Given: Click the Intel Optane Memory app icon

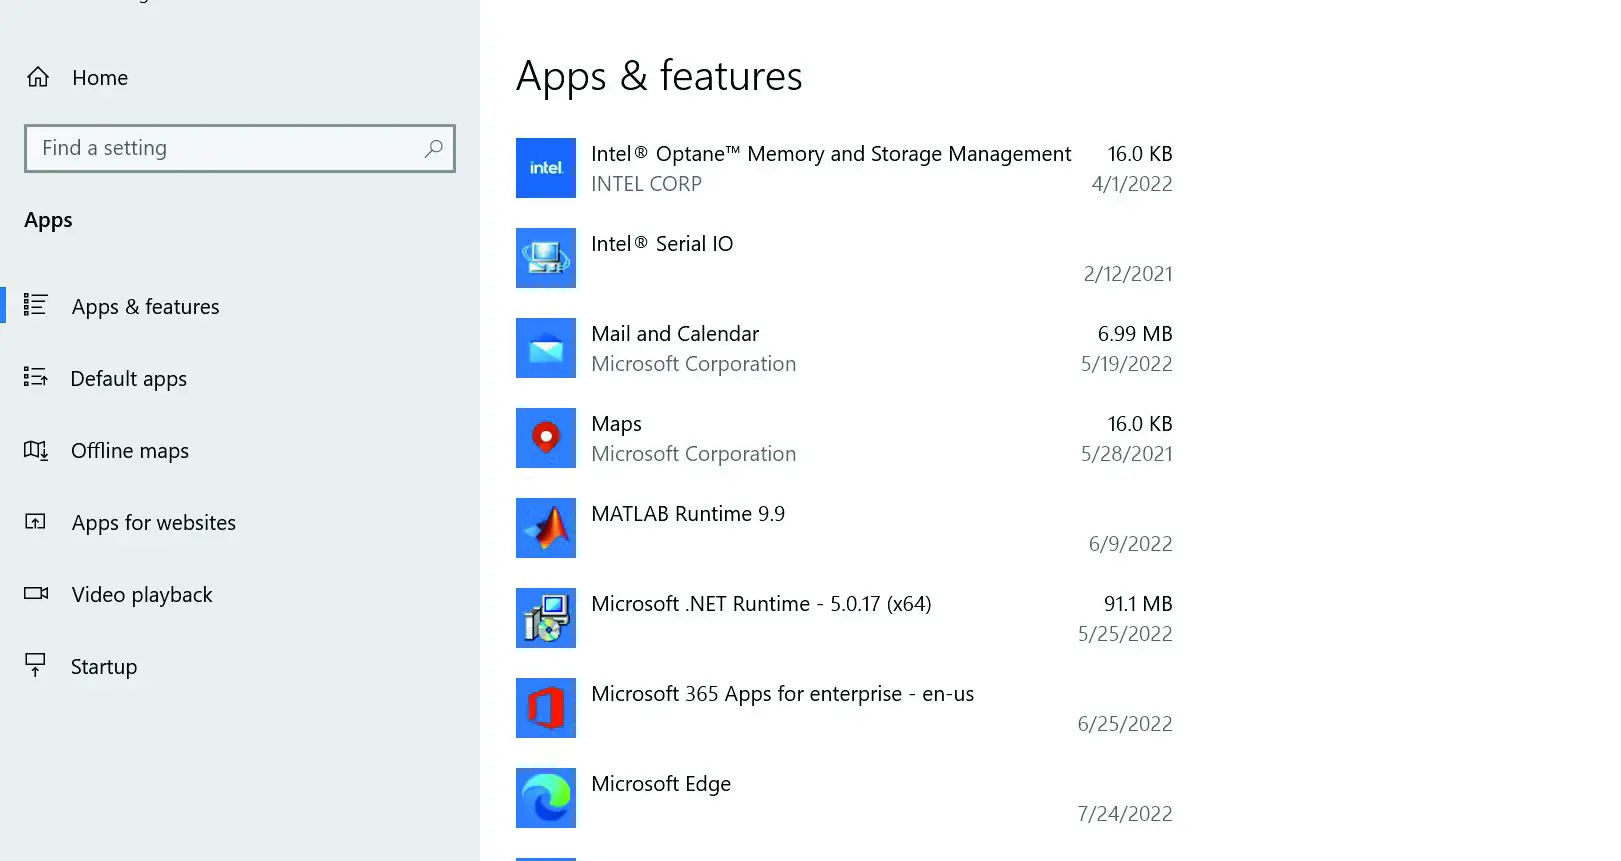Looking at the screenshot, I should coord(545,168).
